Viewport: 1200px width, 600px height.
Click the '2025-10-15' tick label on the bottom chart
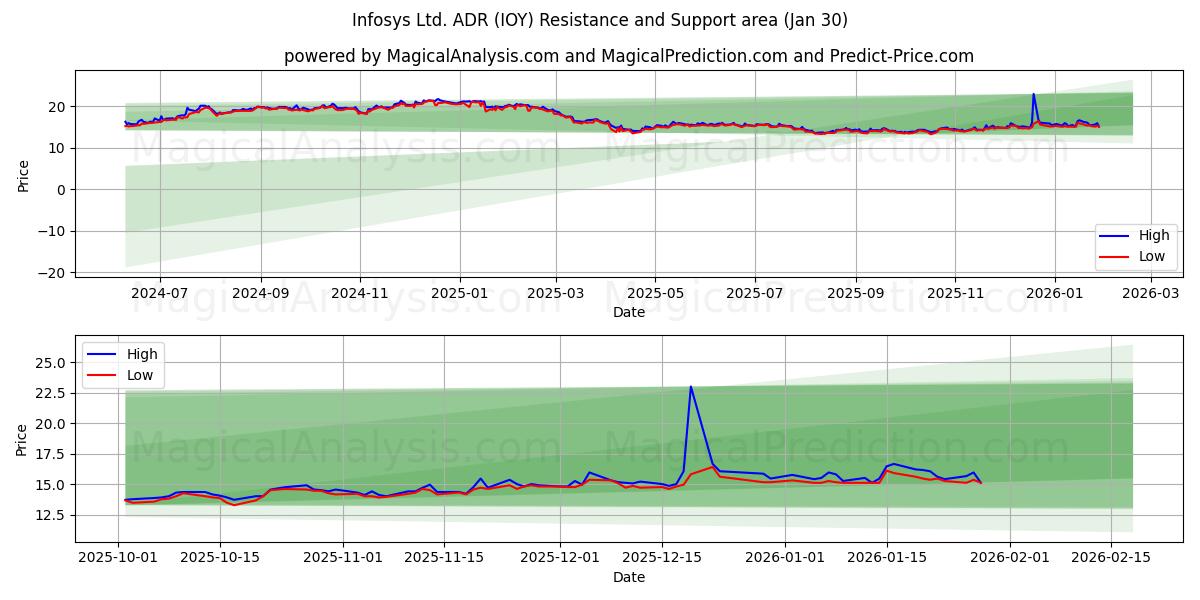click(219, 558)
